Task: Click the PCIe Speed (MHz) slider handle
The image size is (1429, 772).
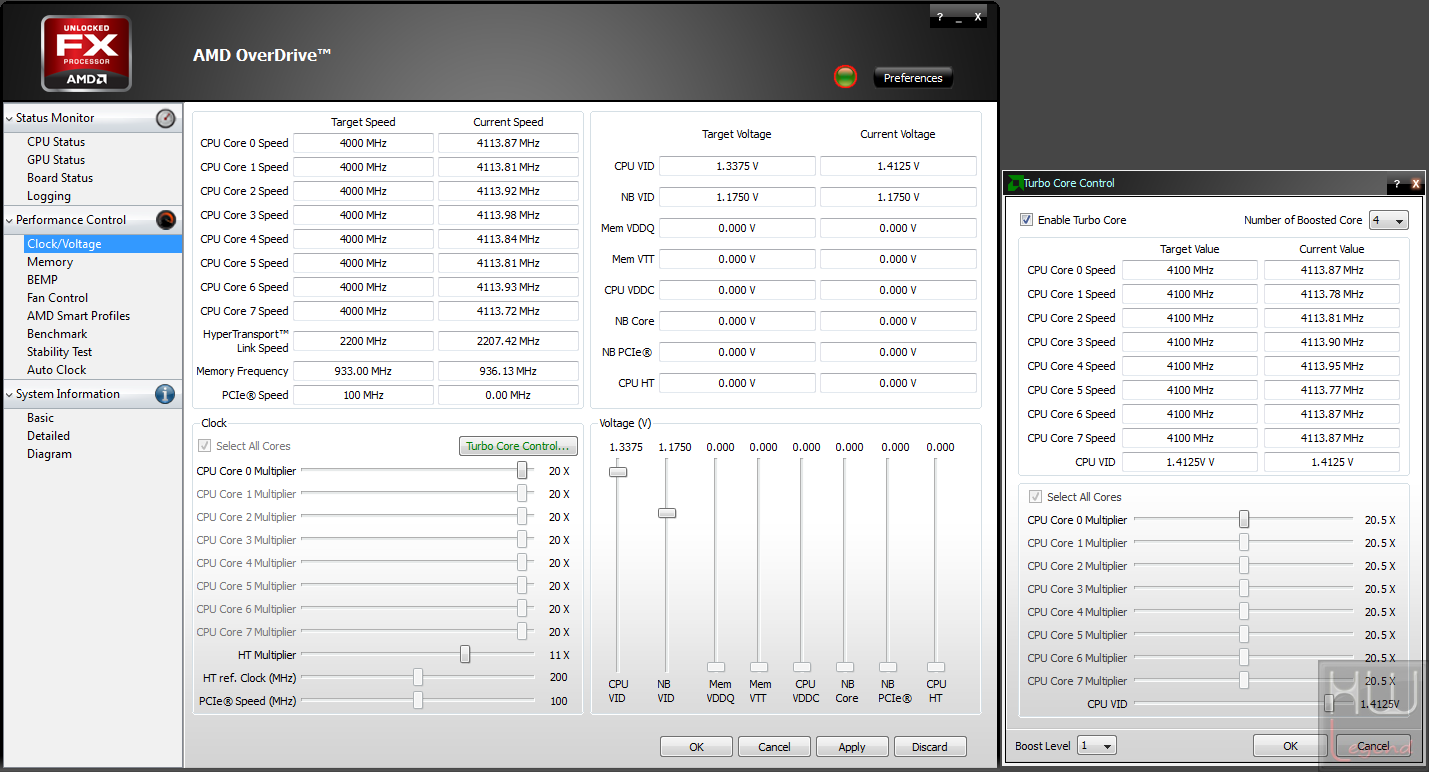Action: point(417,701)
